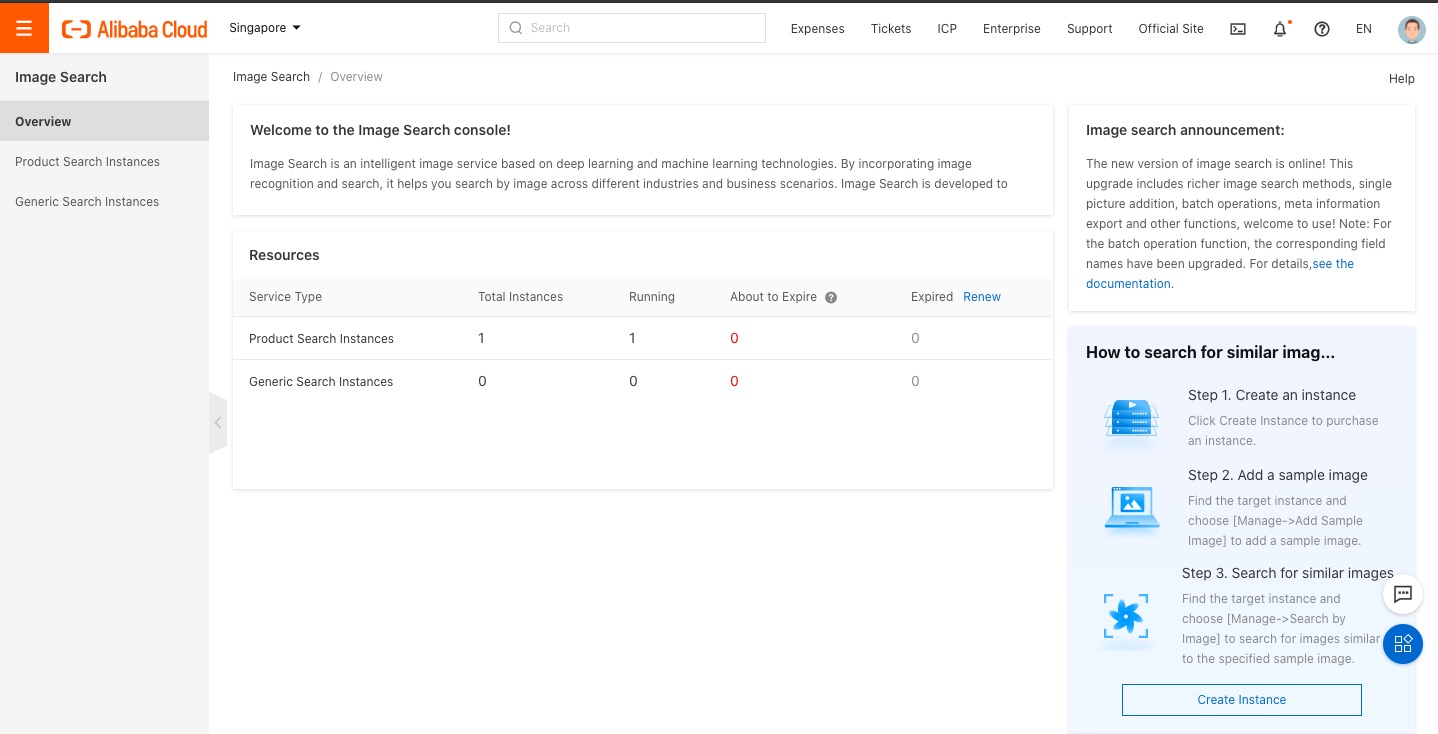Click the Running column header
1438x734 pixels.
(x=652, y=297)
